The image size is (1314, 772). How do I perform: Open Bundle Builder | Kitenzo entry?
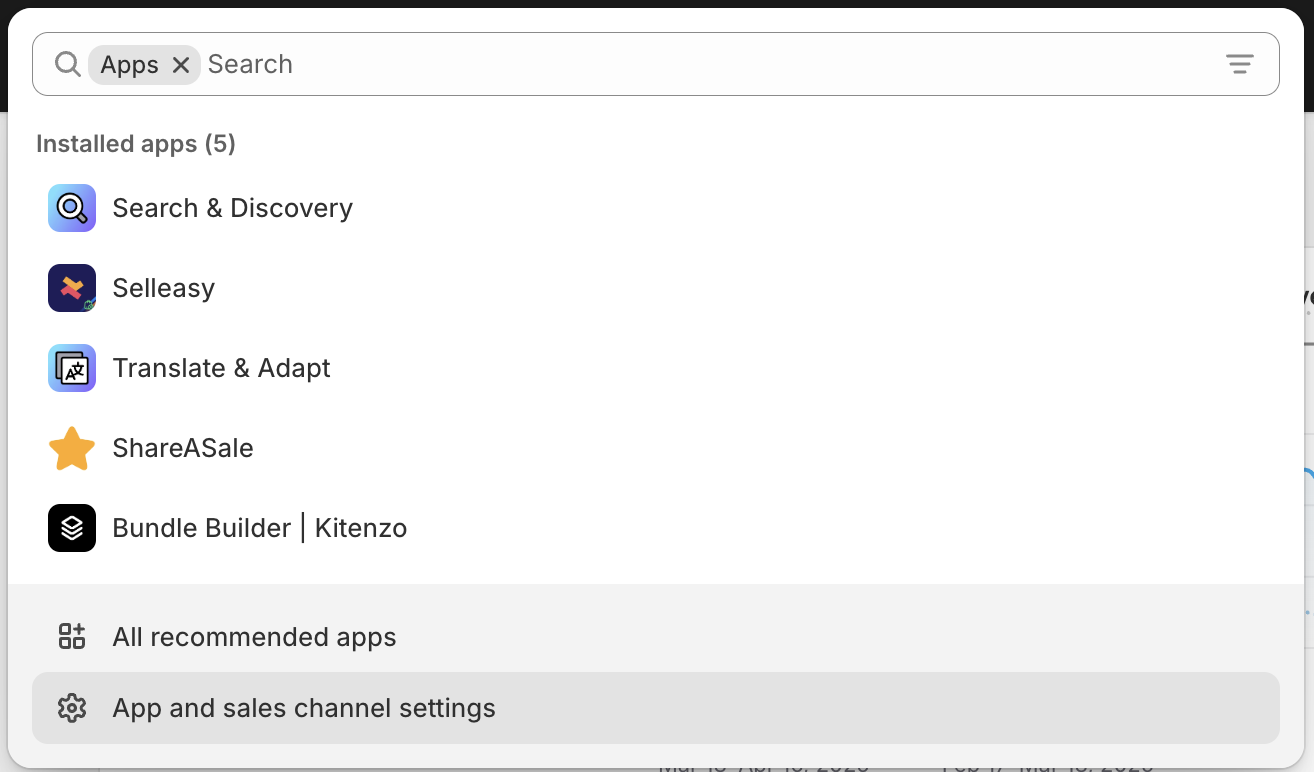[x=656, y=528]
